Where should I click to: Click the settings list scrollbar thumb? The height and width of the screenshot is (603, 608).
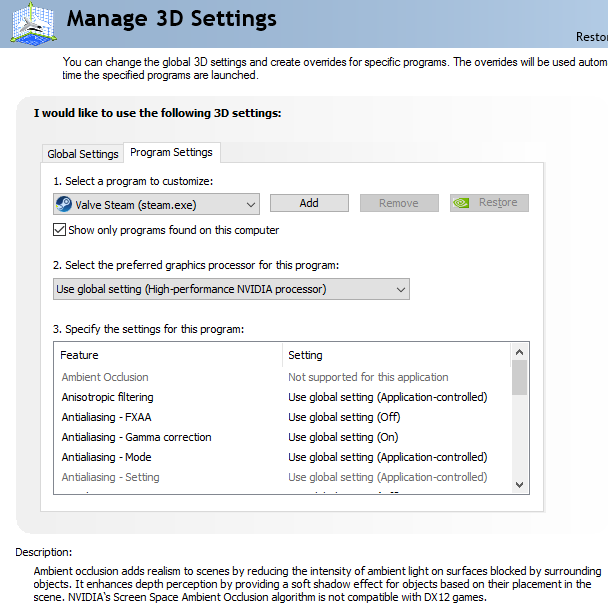tap(519, 377)
